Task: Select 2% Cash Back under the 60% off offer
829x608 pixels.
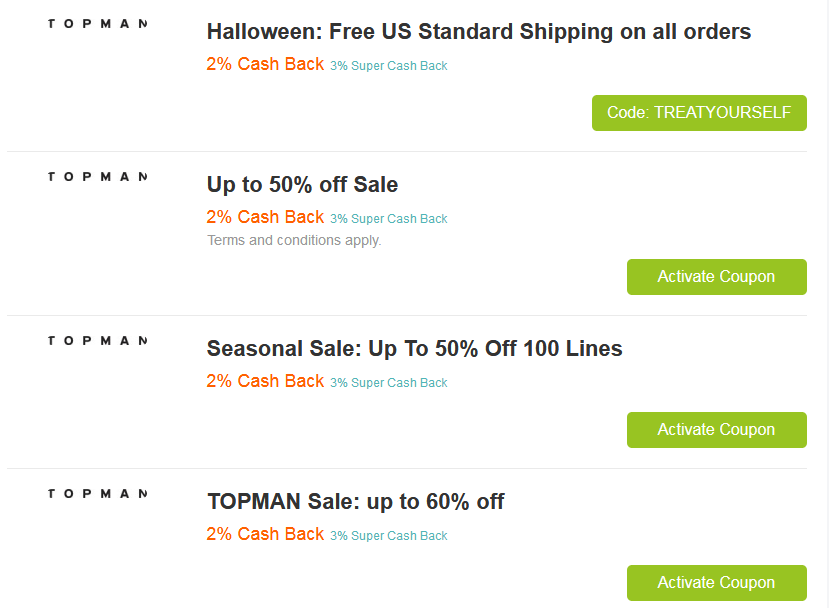Action: click(265, 534)
